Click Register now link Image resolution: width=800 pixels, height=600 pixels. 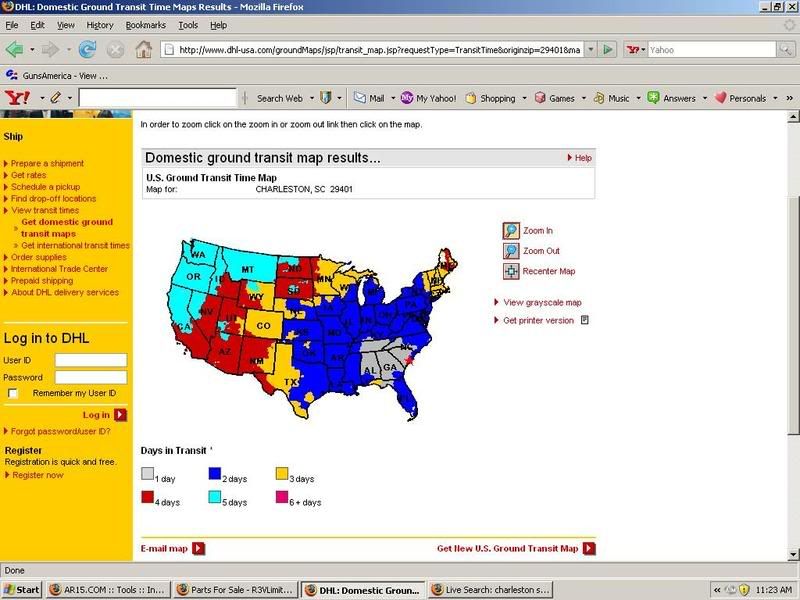(38, 475)
